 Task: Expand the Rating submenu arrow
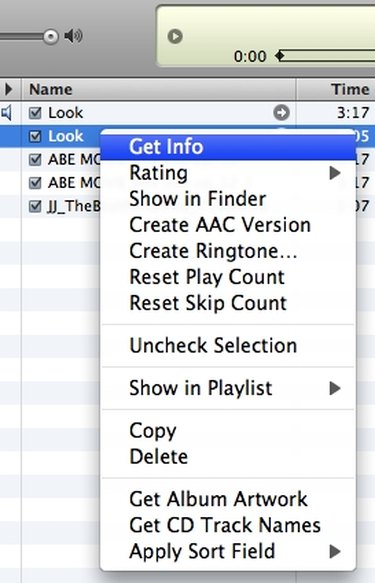point(335,173)
